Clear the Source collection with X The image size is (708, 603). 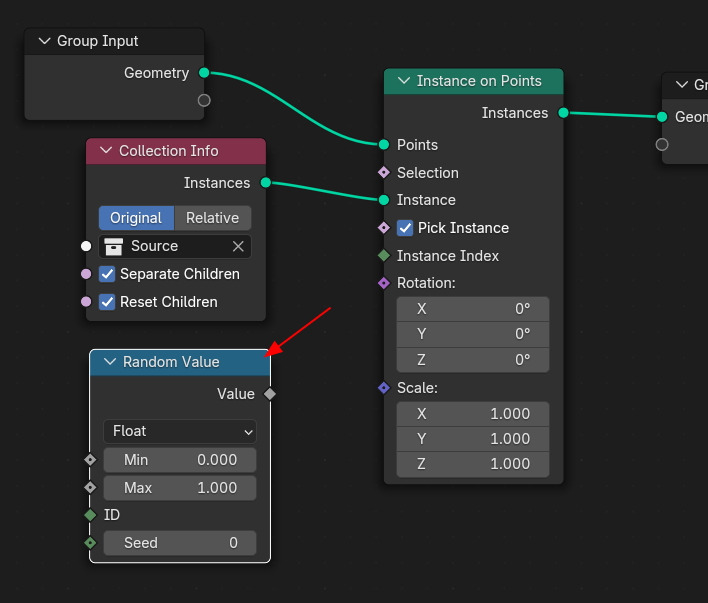coord(238,246)
